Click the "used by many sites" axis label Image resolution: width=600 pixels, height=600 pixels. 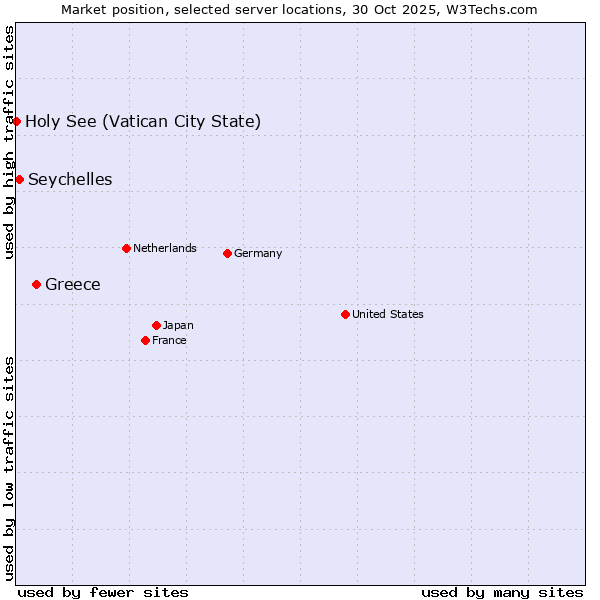(x=502, y=592)
